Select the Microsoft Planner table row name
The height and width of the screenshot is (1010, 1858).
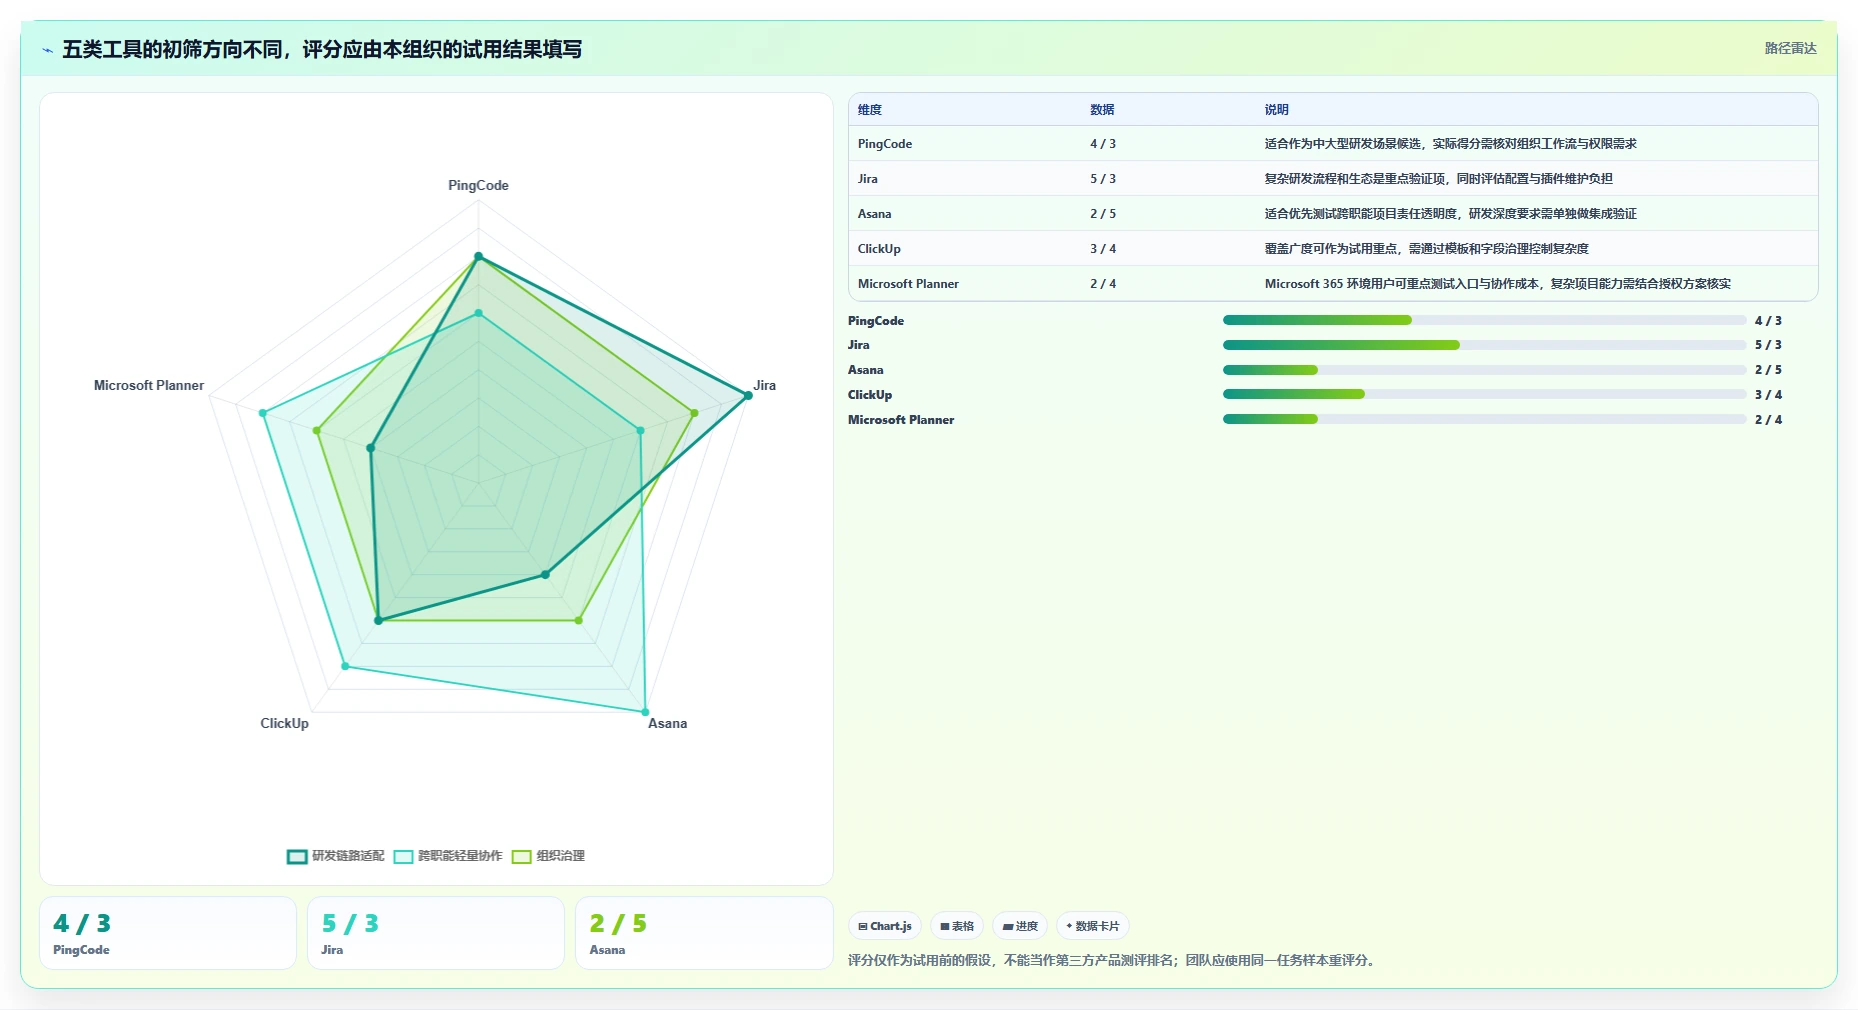[908, 284]
